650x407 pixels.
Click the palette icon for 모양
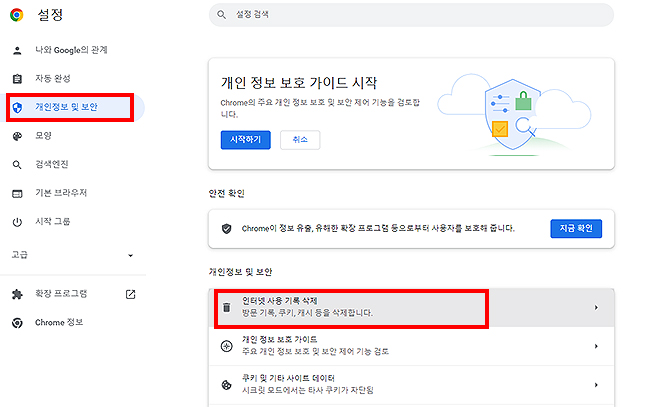(17, 136)
